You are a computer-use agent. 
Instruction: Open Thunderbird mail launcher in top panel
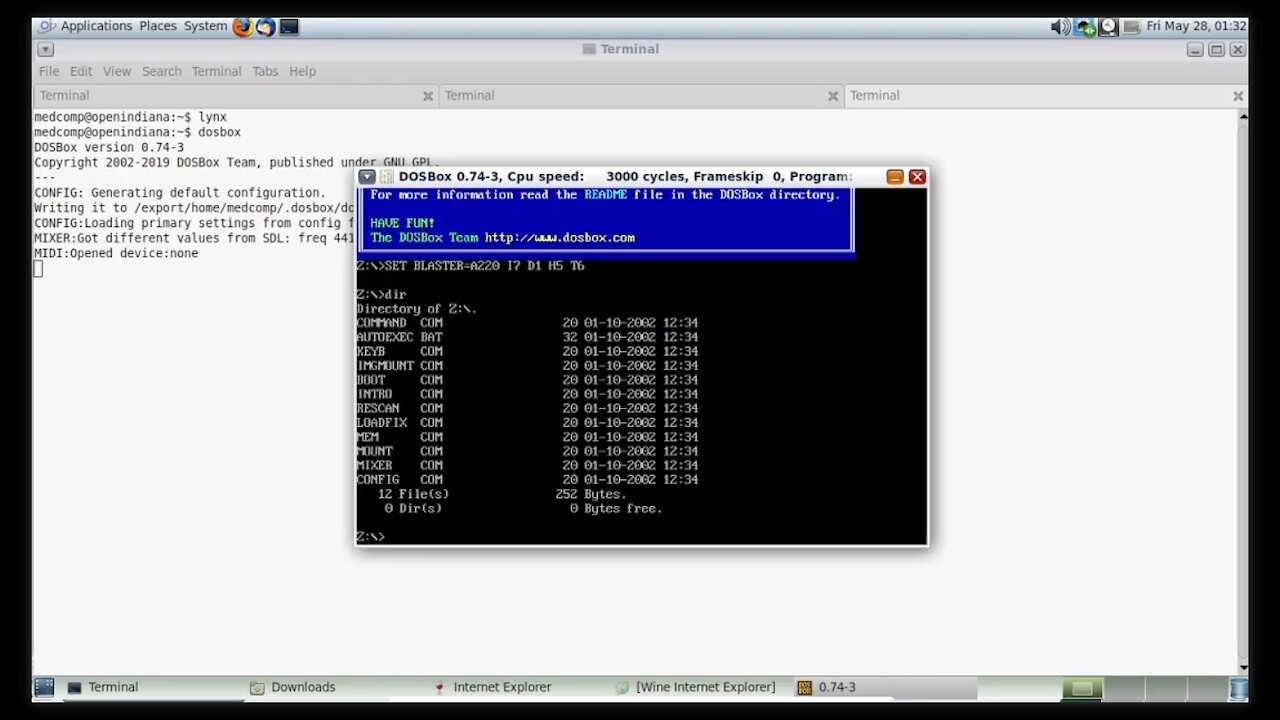point(266,26)
